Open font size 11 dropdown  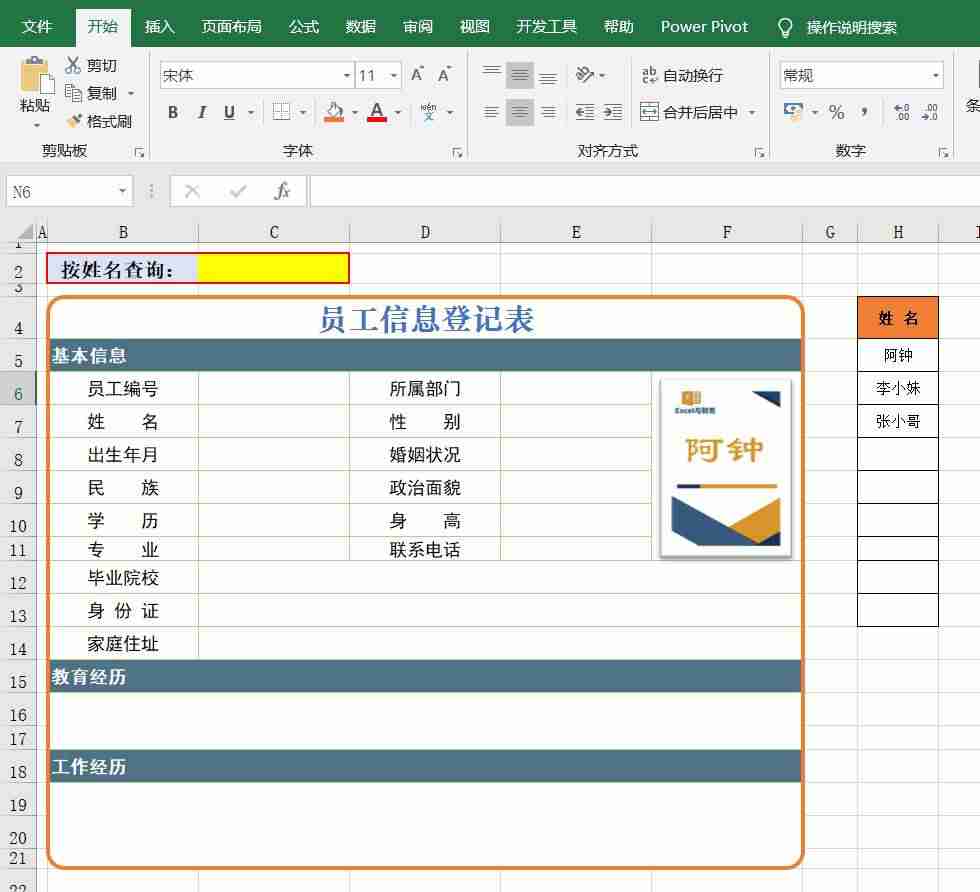[394, 76]
